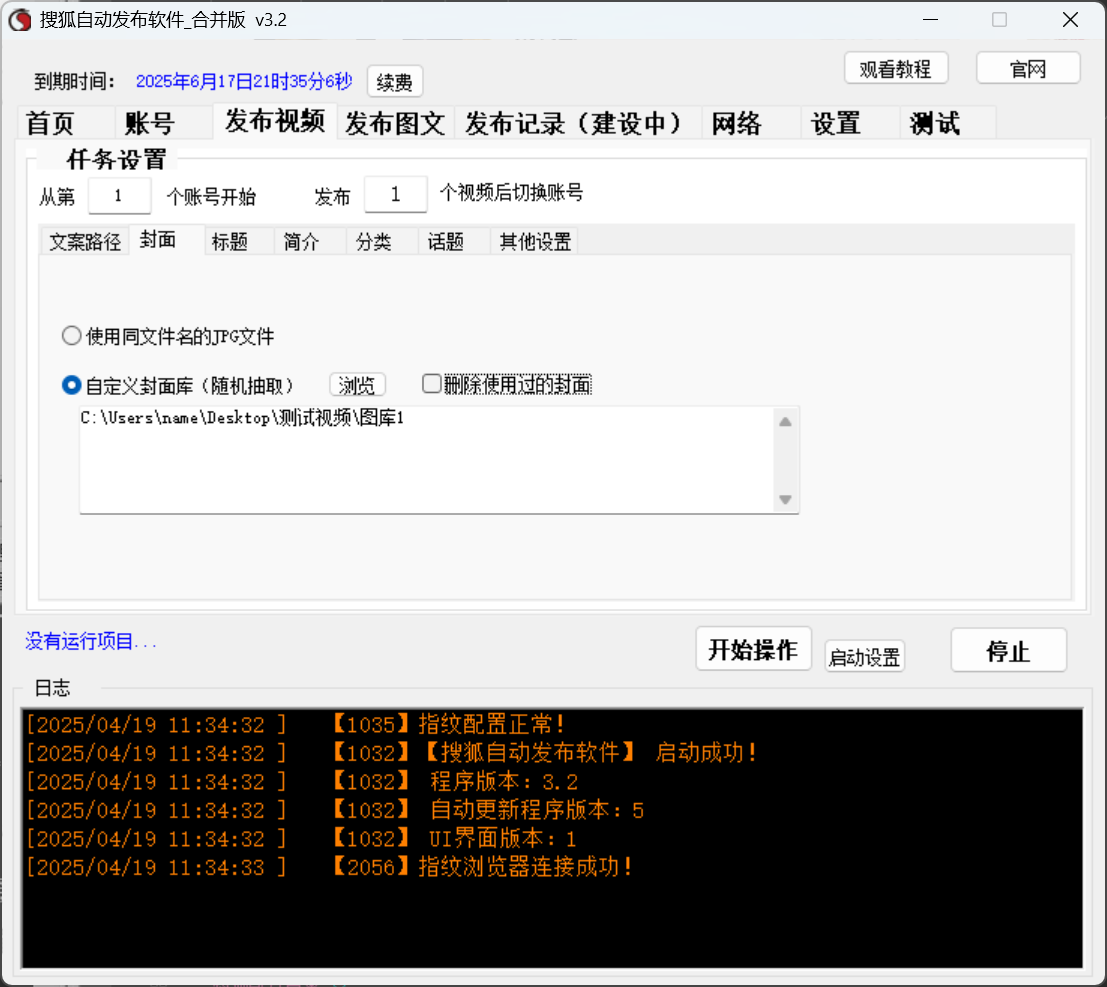Click log line UI界面版本：1
The height and width of the screenshot is (987, 1107).
point(503,839)
